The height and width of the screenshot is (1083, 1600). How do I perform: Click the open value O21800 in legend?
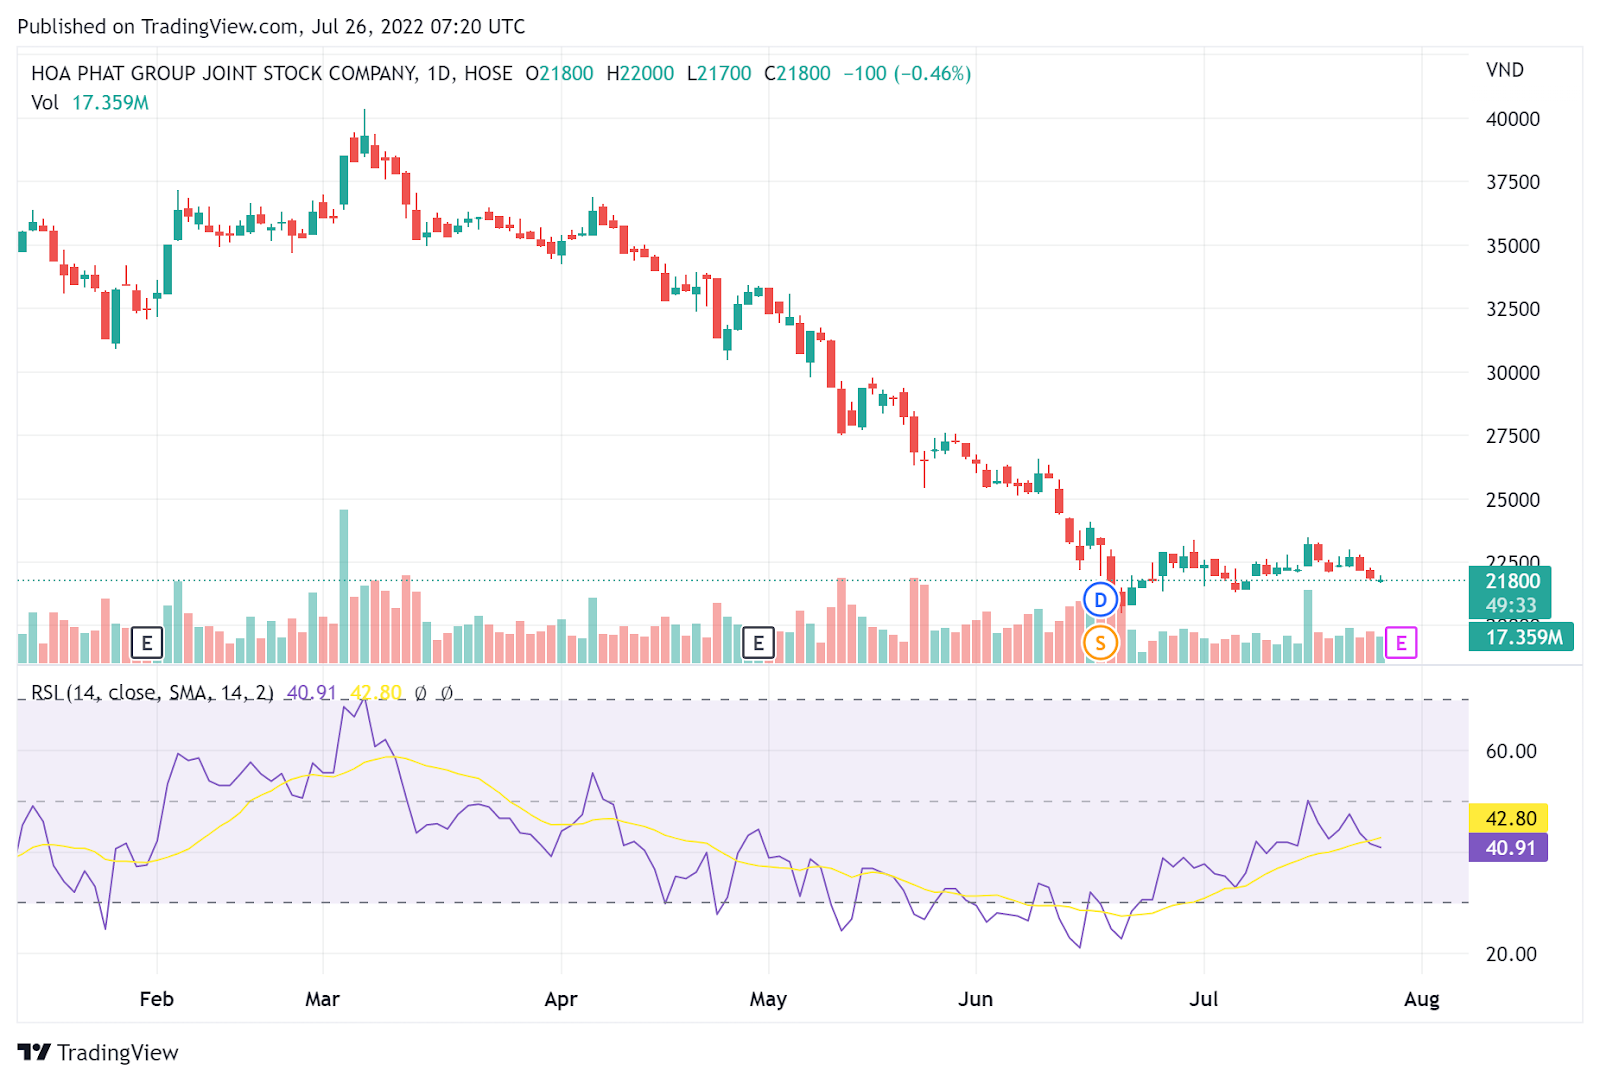tap(559, 73)
